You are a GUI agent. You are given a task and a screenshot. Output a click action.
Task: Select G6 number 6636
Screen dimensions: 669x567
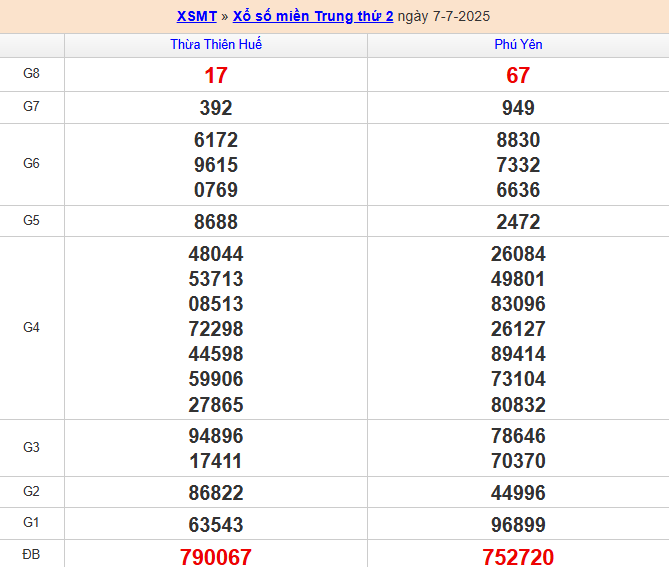point(518,190)
